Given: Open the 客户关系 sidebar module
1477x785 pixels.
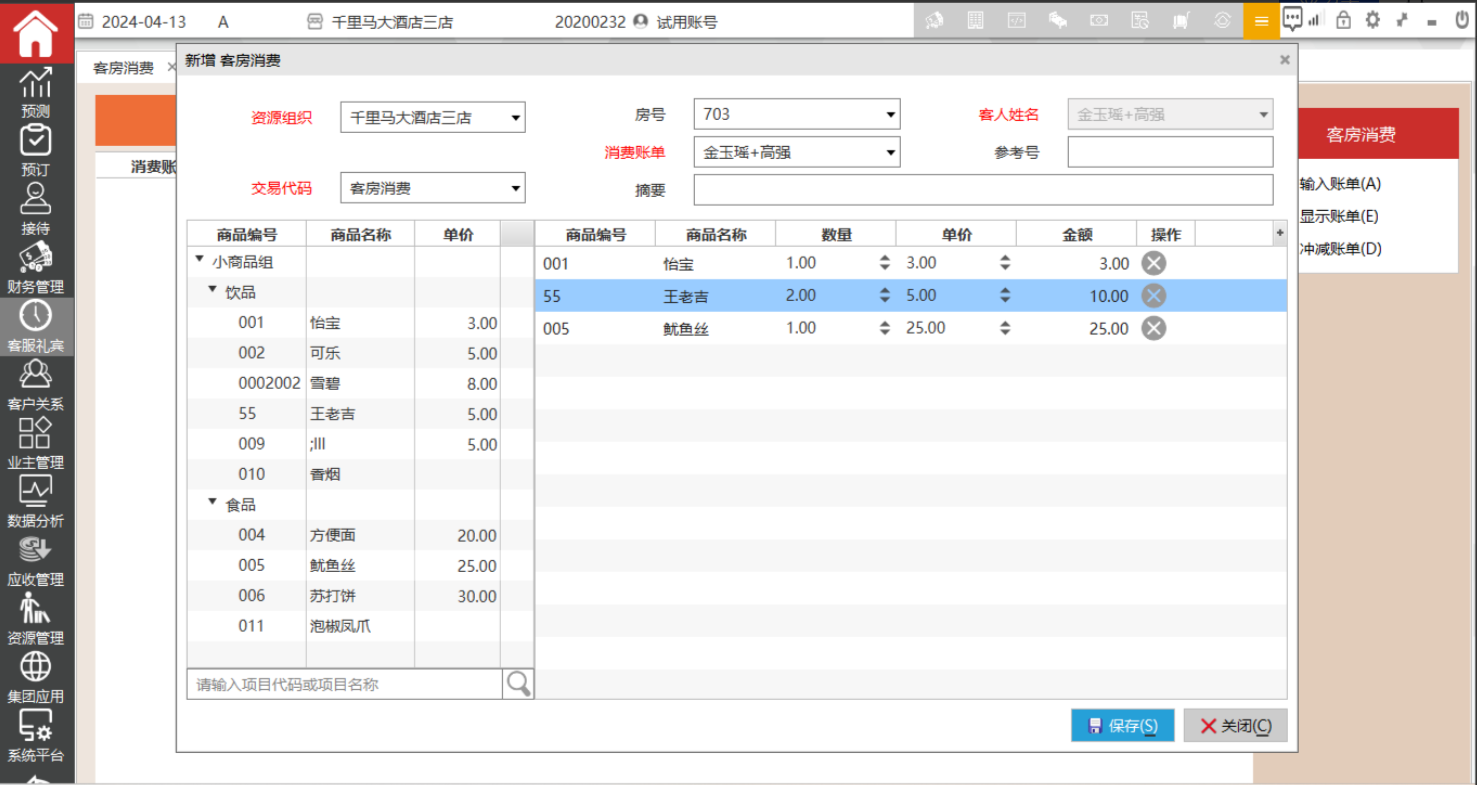Looking at the screenshot, I should [36, 385].
